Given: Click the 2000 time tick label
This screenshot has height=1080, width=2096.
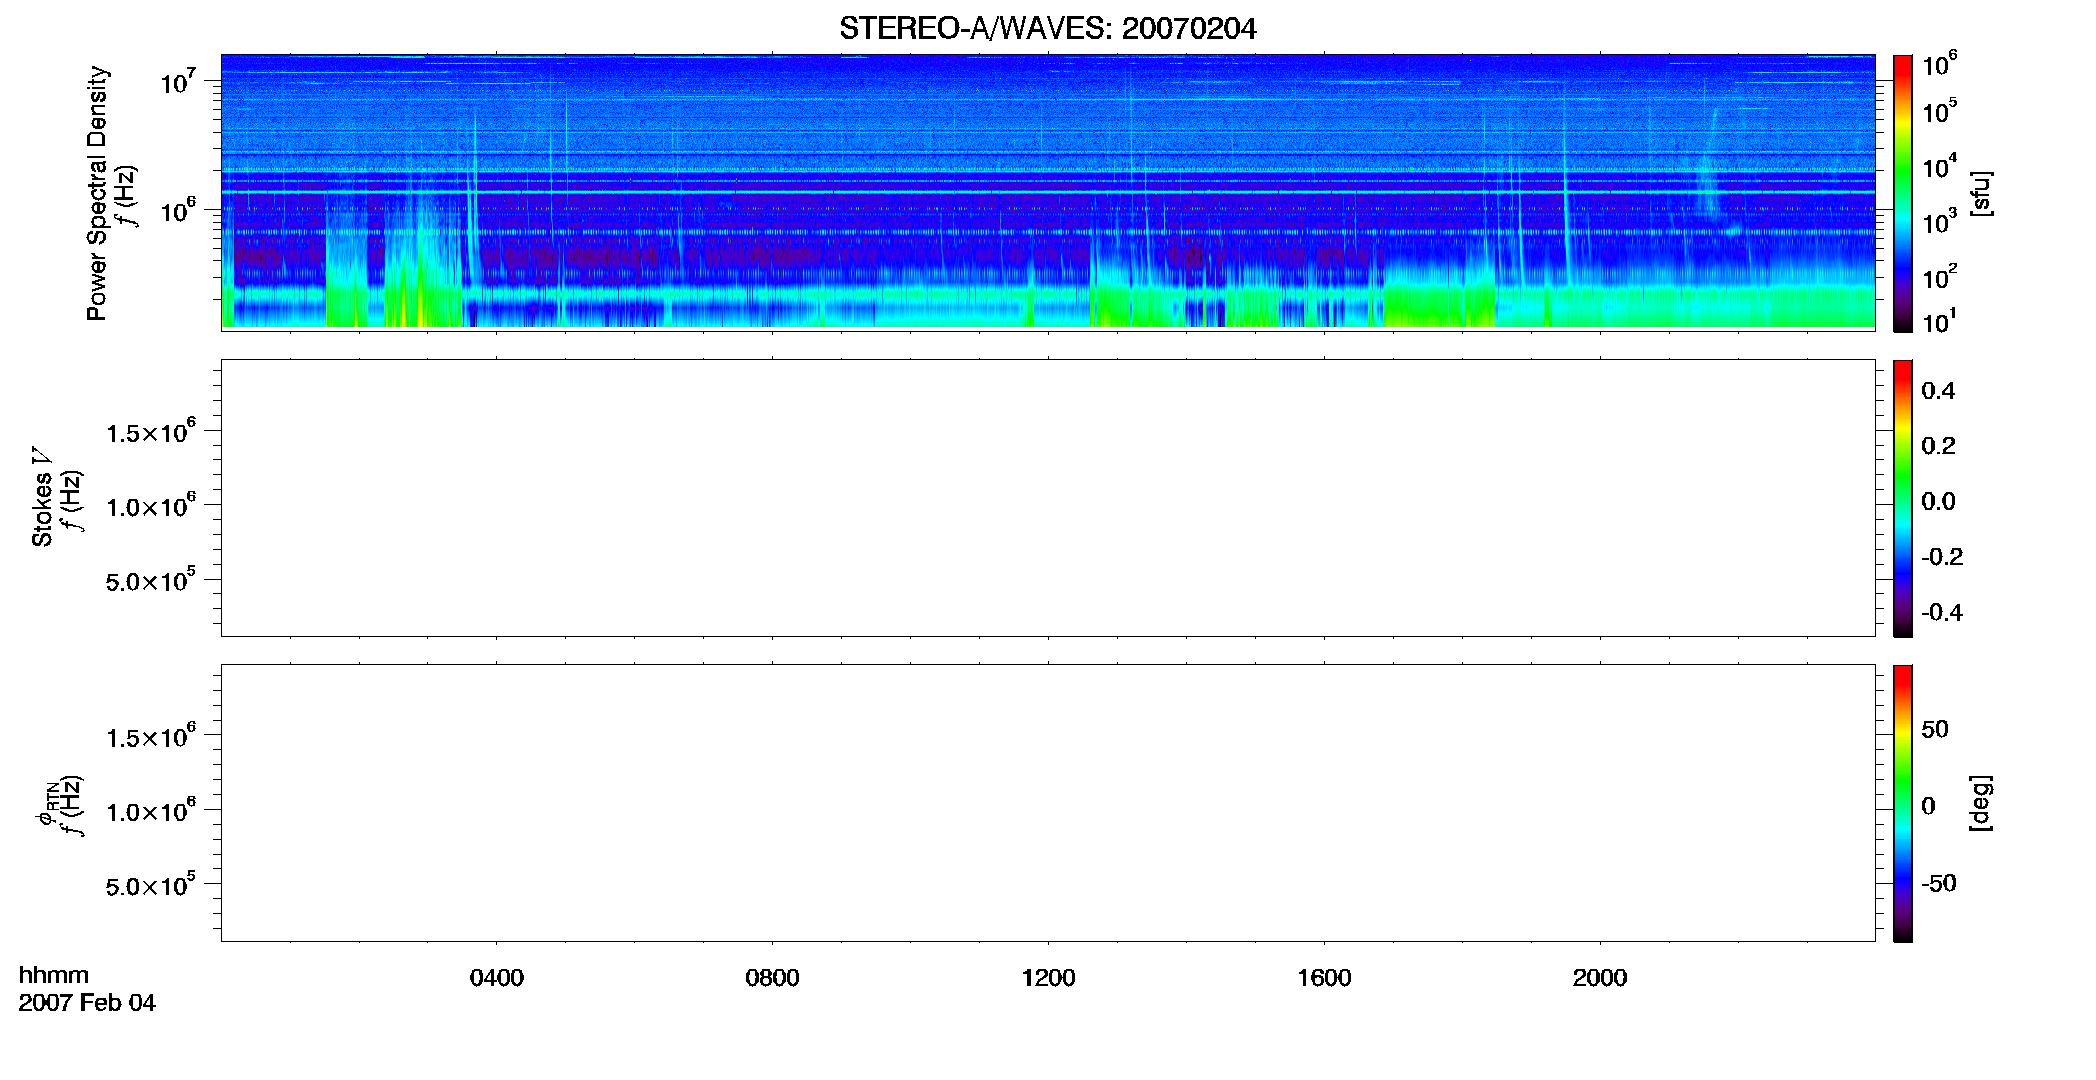Looking at the screenshot, I should [1599, 977].
